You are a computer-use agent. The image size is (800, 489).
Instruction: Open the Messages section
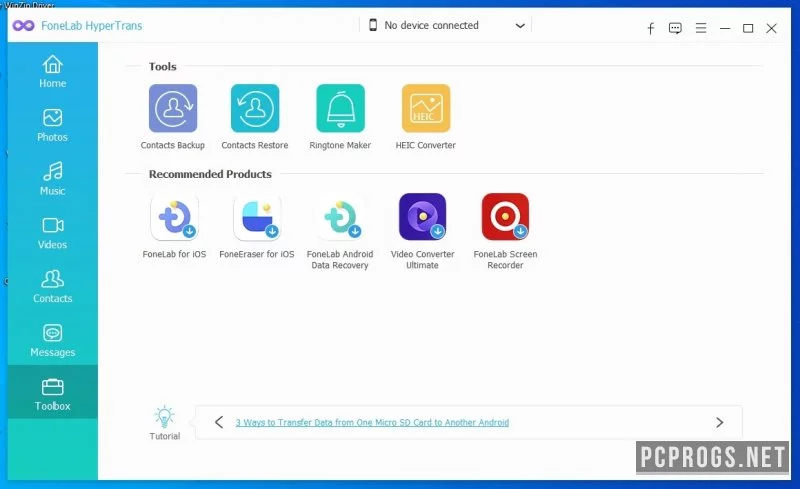pyautogui.click(x=53, y=340)
